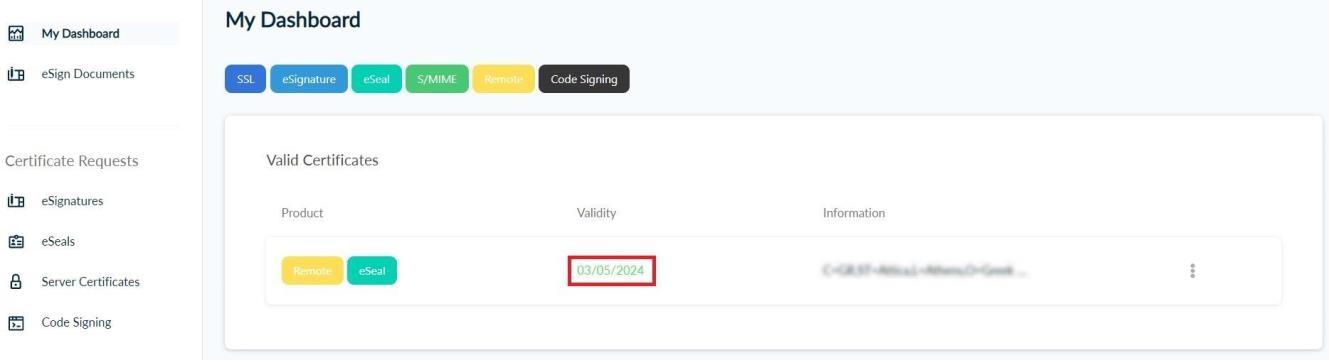Image resolution: width=1329 pixels, height=360 pixels.
Task: Select the teal eSeal filter button
Action: point(375,79)
